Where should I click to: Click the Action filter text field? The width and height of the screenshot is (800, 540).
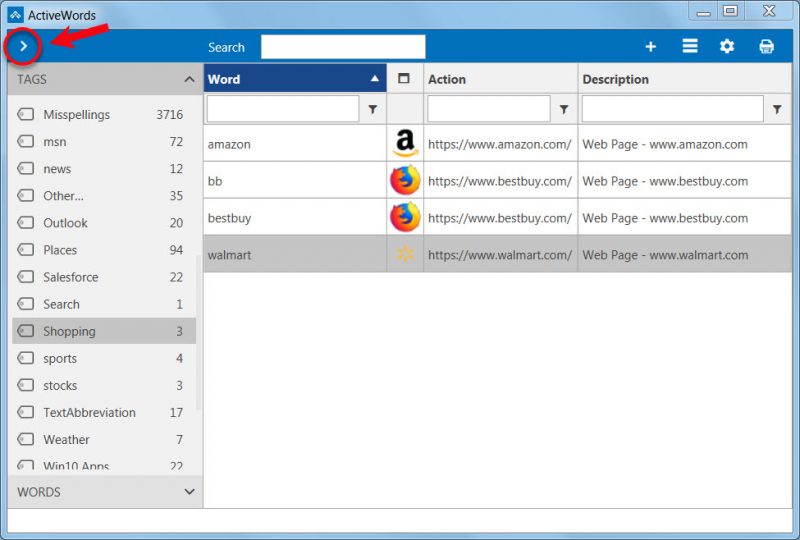[x=488, y=109]
